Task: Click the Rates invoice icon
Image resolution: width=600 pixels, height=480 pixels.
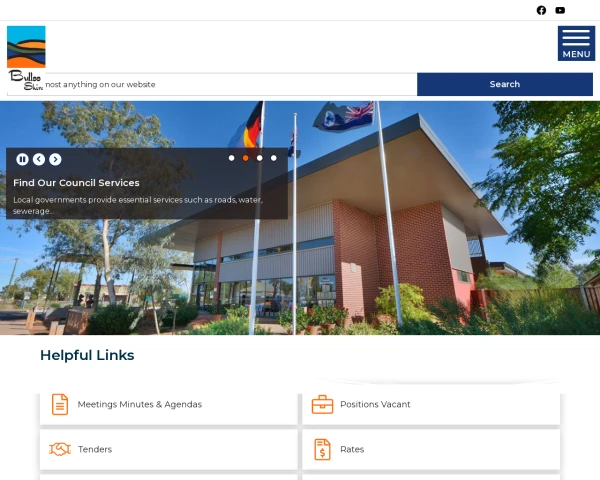Action: pyautogui.click(x=322, y=449)
